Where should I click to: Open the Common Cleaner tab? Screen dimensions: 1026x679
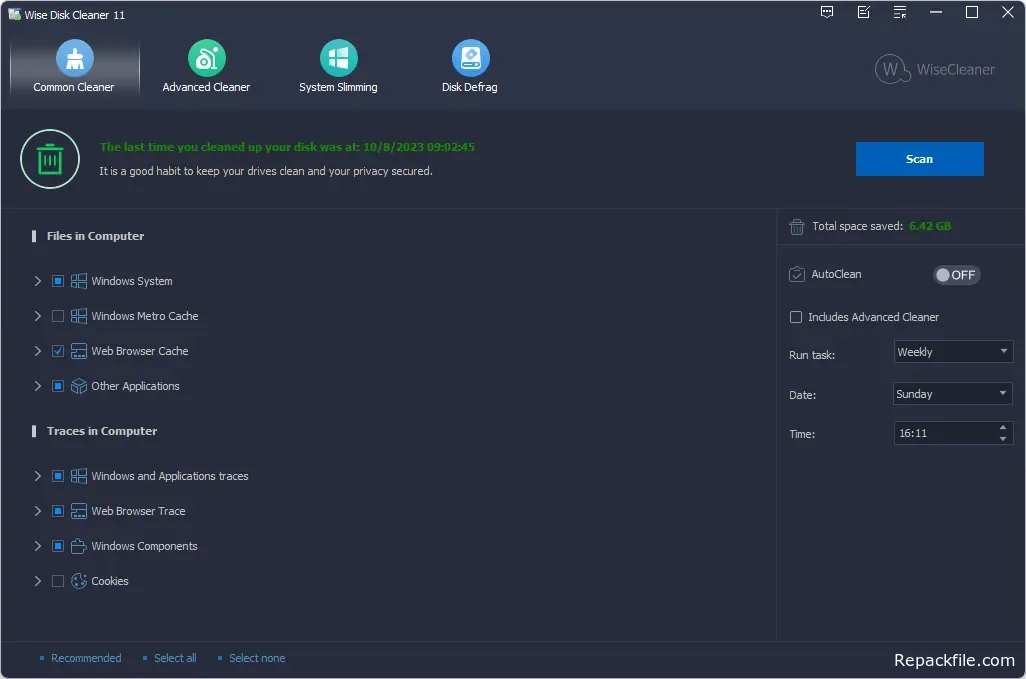75,67
